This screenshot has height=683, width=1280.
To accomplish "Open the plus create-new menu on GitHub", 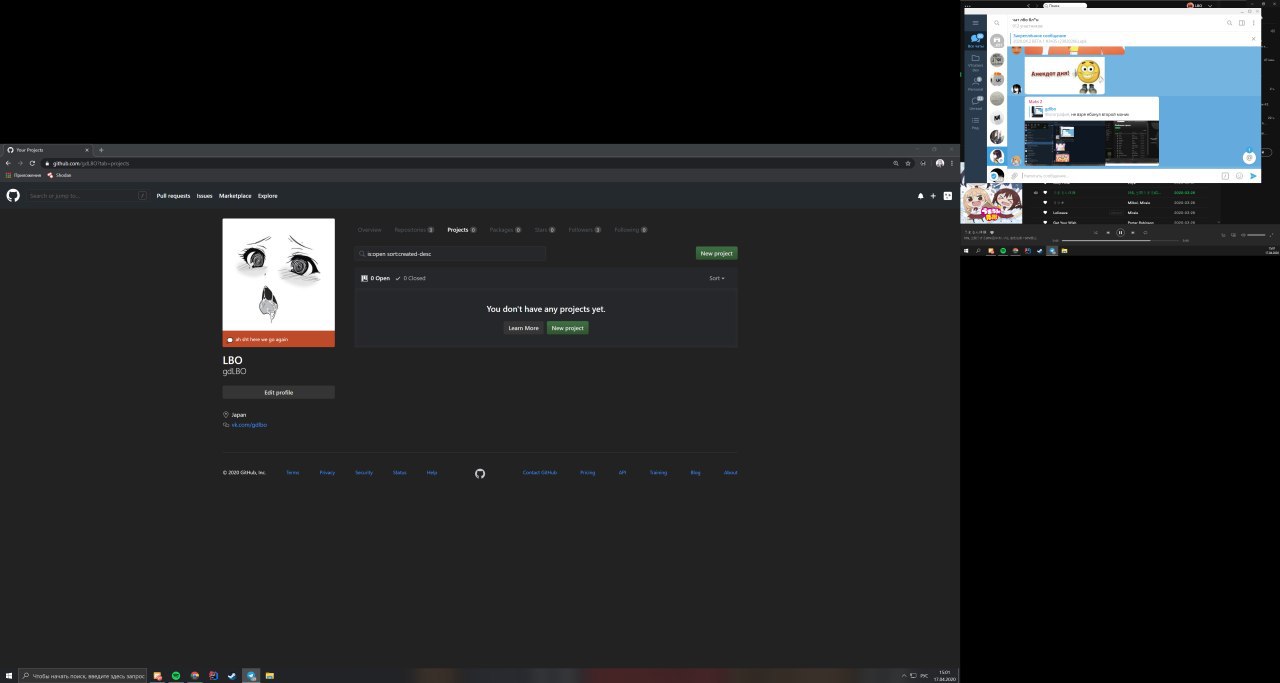I will point(933,196).
